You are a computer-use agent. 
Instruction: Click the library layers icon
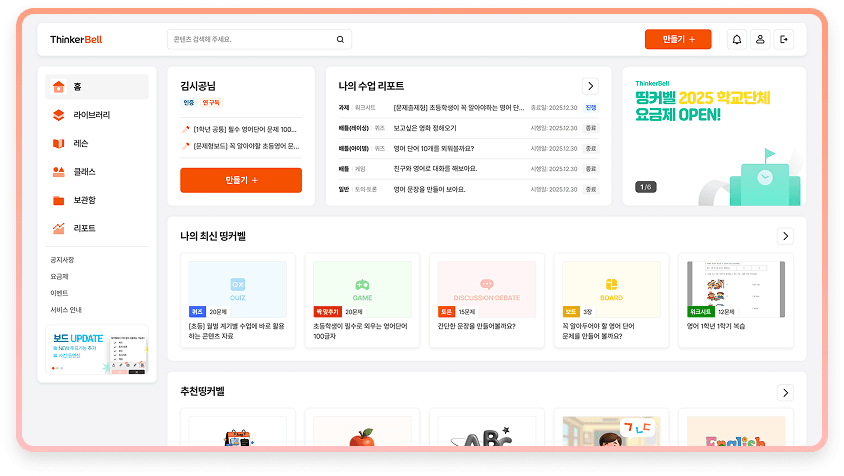(x=59, y=115)
